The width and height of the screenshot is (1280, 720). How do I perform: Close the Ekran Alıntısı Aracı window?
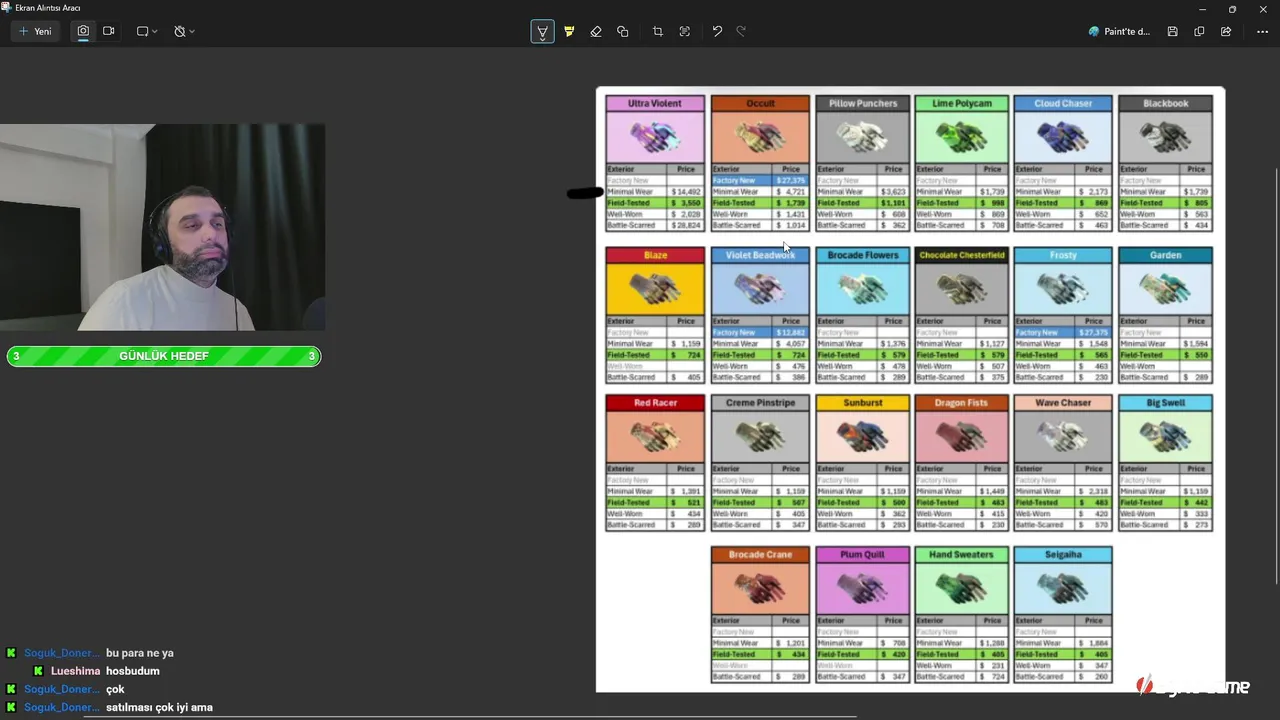pyautogui.click(x=1263, y=8)
